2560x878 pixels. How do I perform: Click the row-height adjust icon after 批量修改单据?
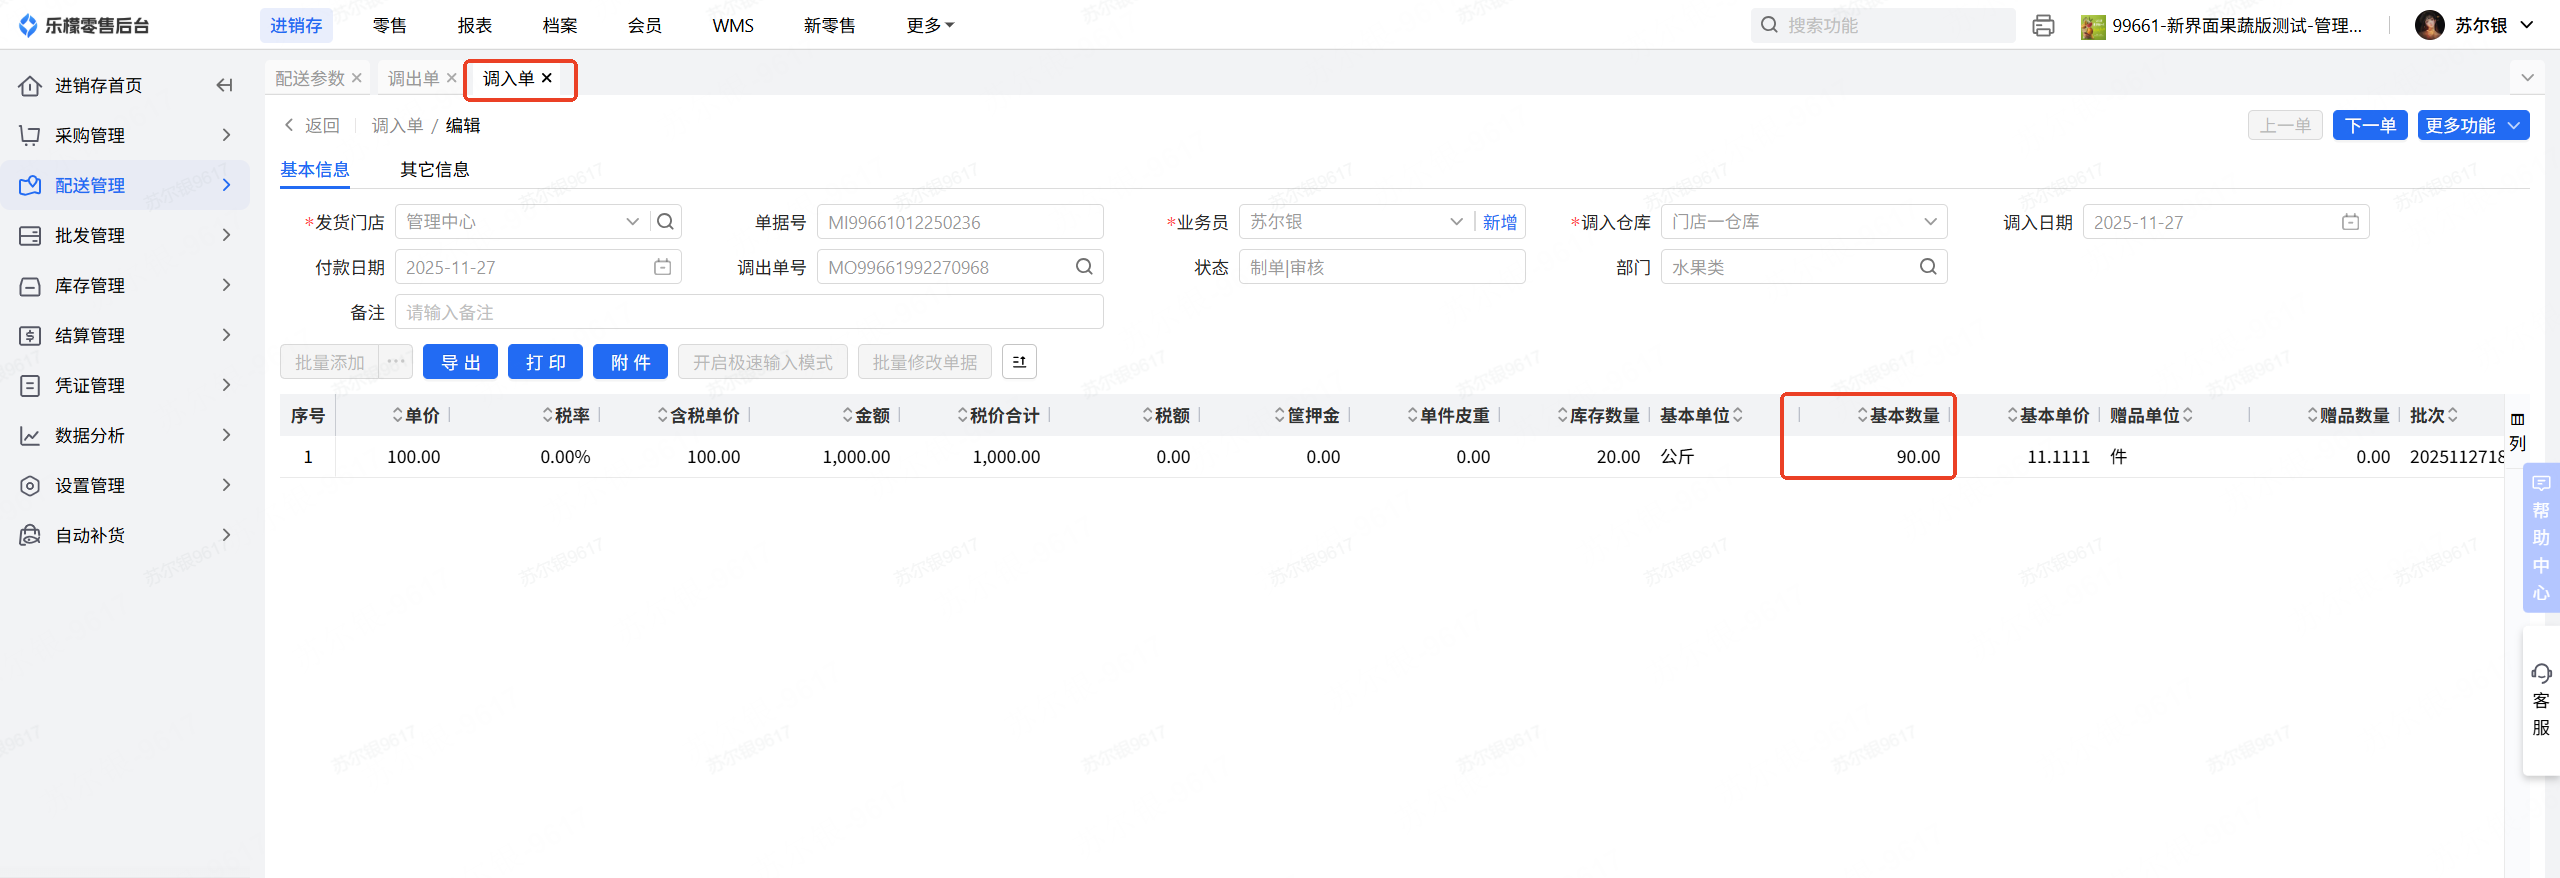[1019, 362]
